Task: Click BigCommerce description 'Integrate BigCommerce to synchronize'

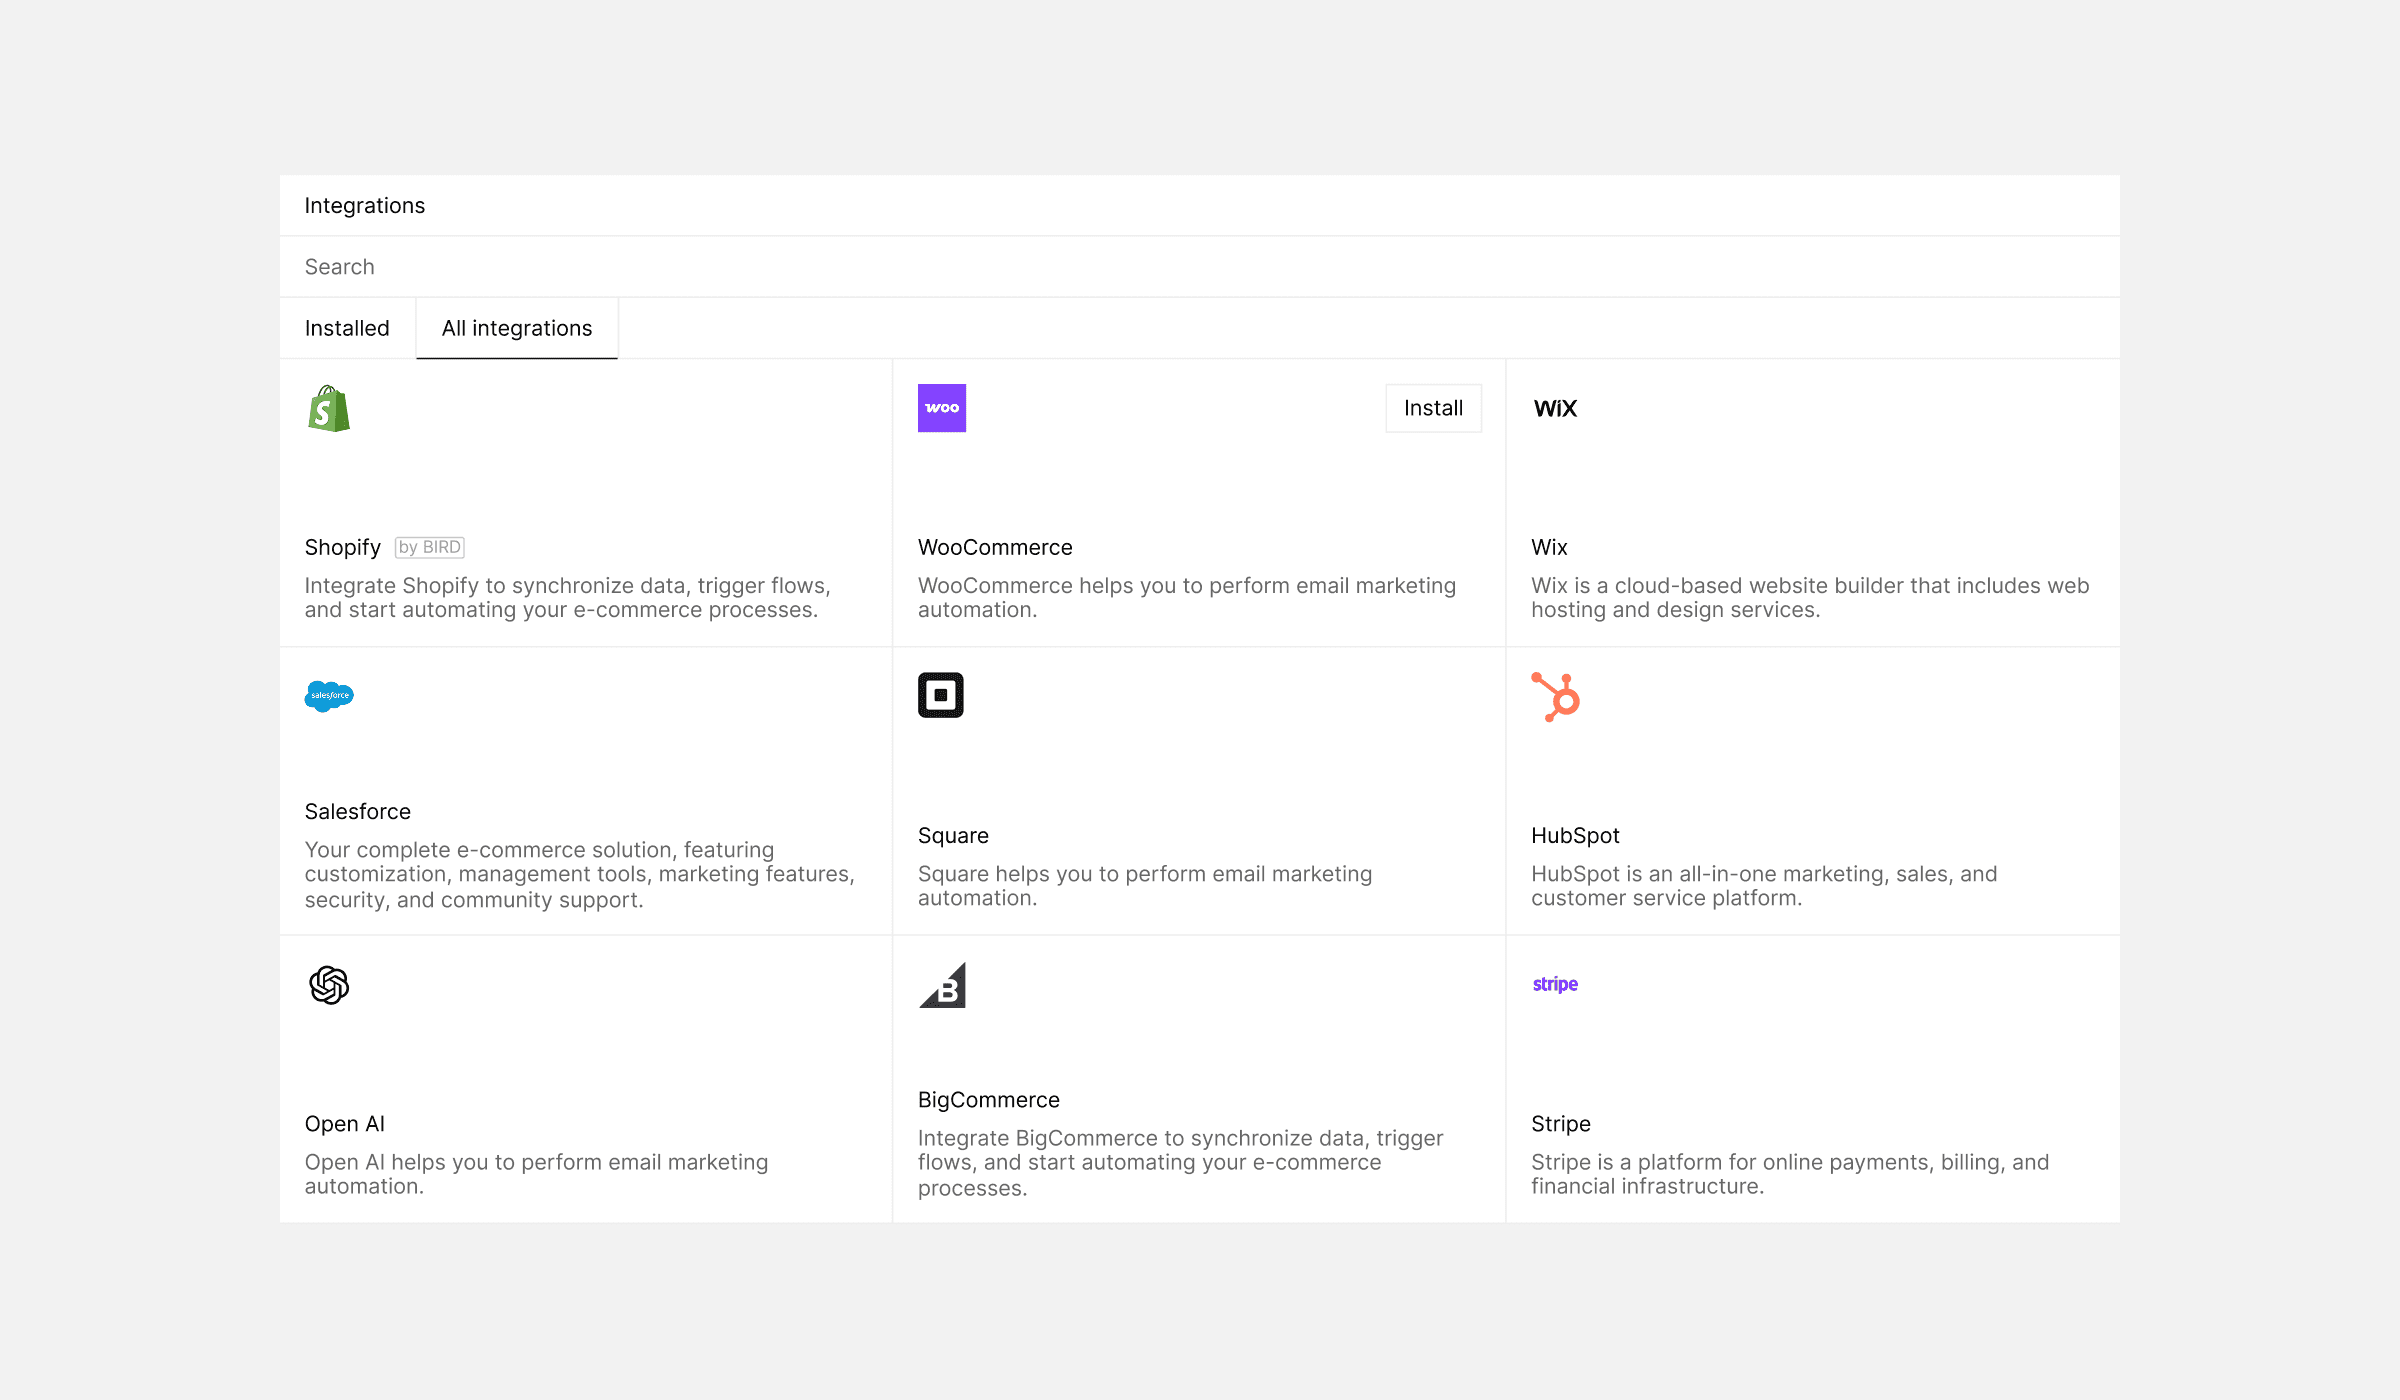Action: click(x=1181, y=1162)
